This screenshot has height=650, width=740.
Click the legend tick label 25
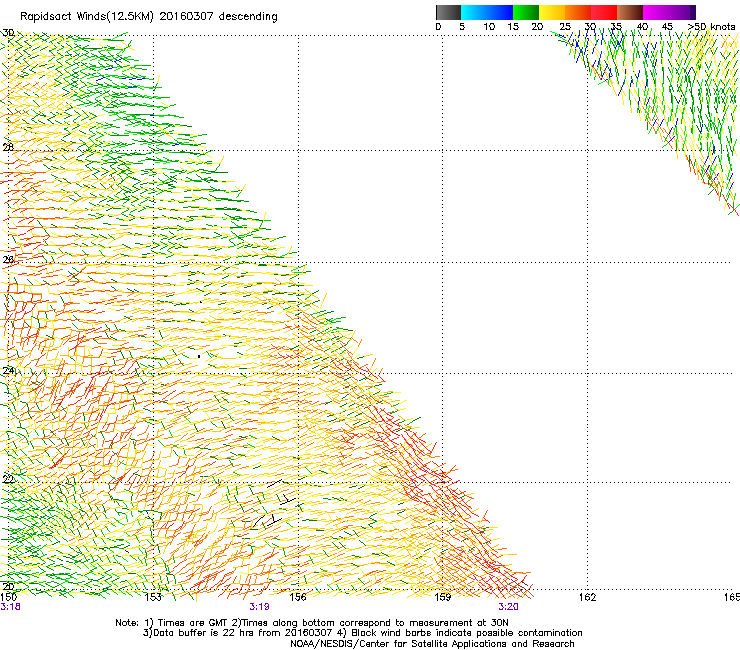[x=565, y=27]
